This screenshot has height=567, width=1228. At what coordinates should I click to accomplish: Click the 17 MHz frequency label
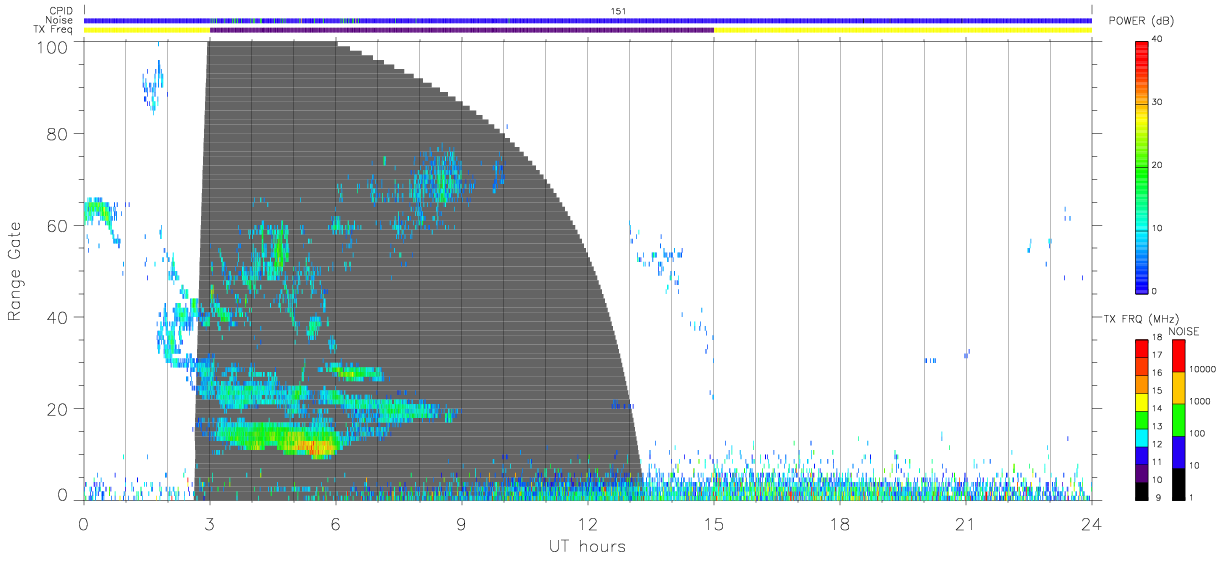tap(1156, 355)
